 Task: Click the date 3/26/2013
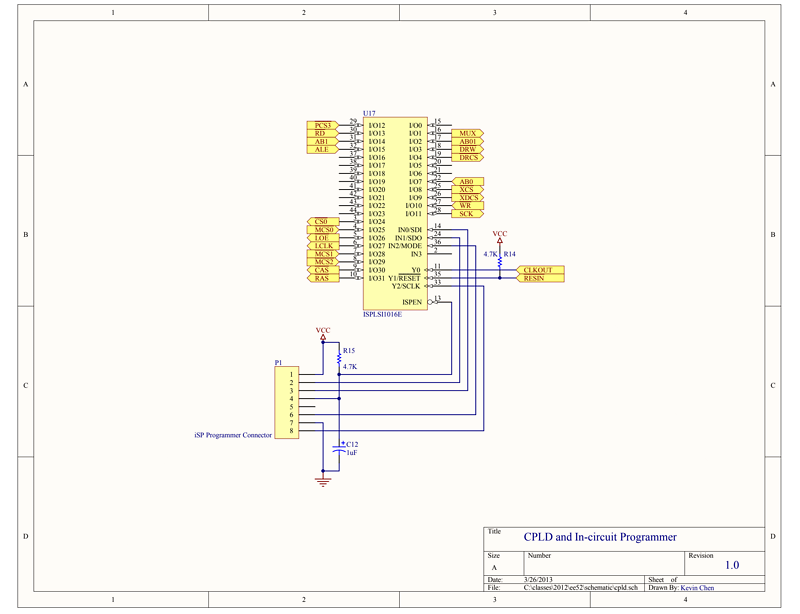coord(538,580)
